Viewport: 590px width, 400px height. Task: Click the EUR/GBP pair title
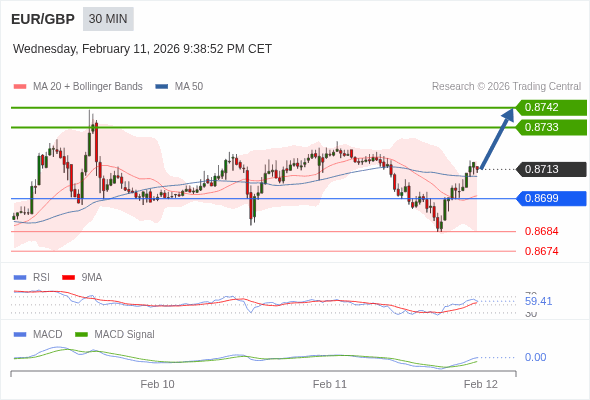pos(43,19)
